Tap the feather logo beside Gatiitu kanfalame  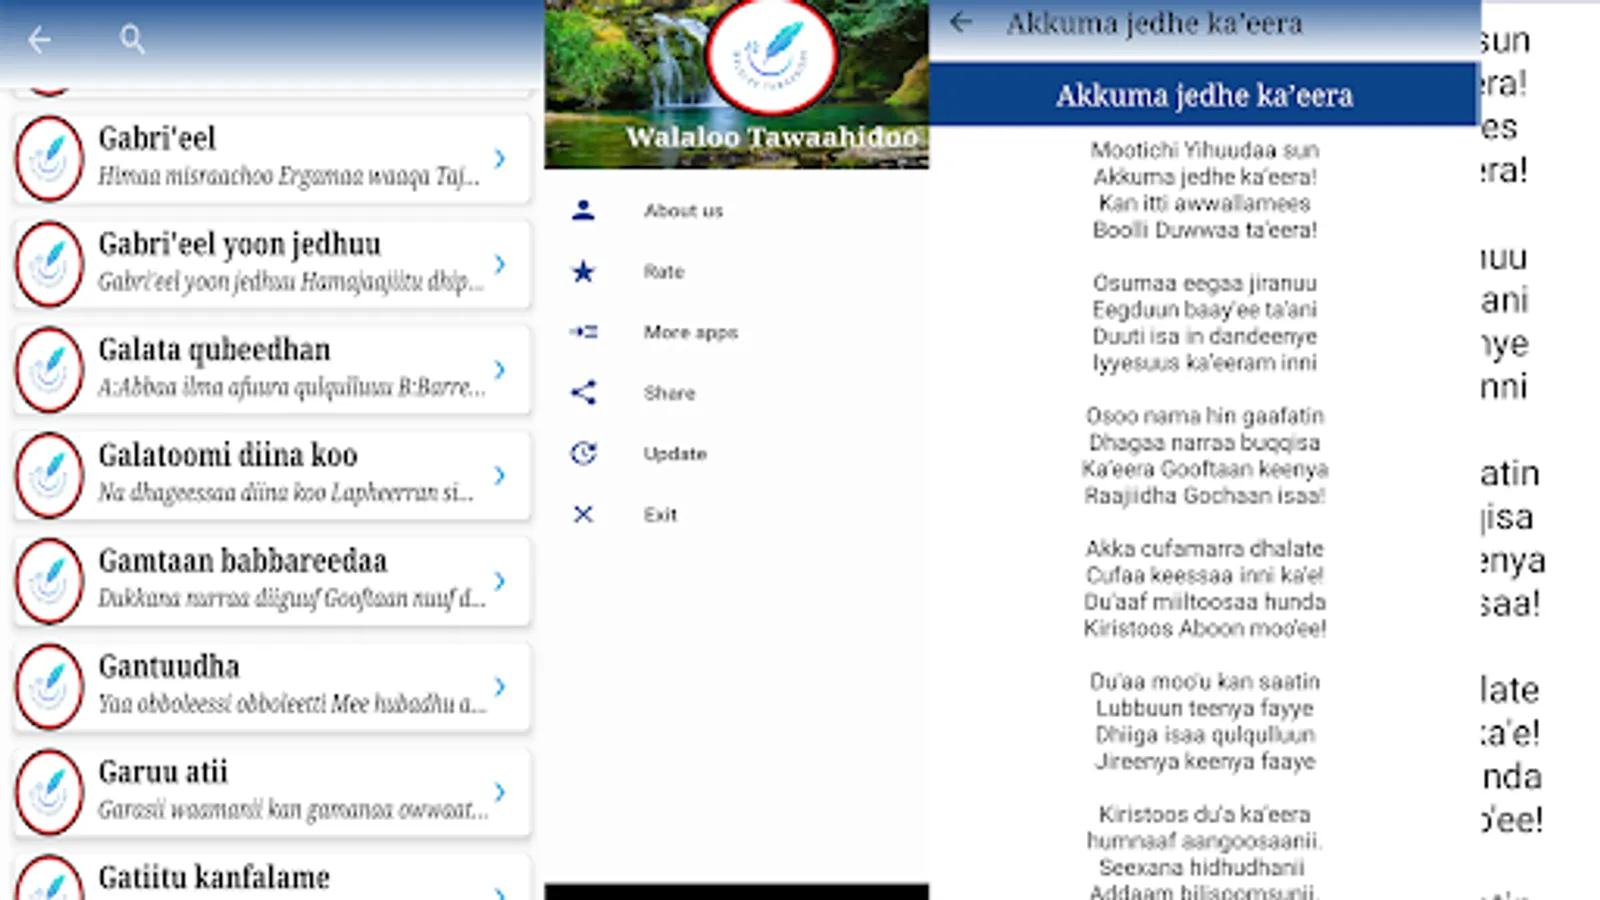point(50,879)
